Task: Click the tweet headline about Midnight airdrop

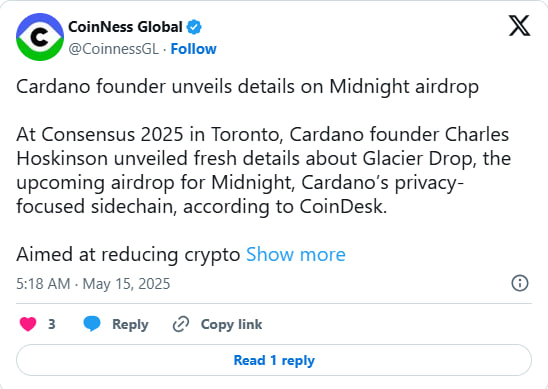Action: (247, 86)
